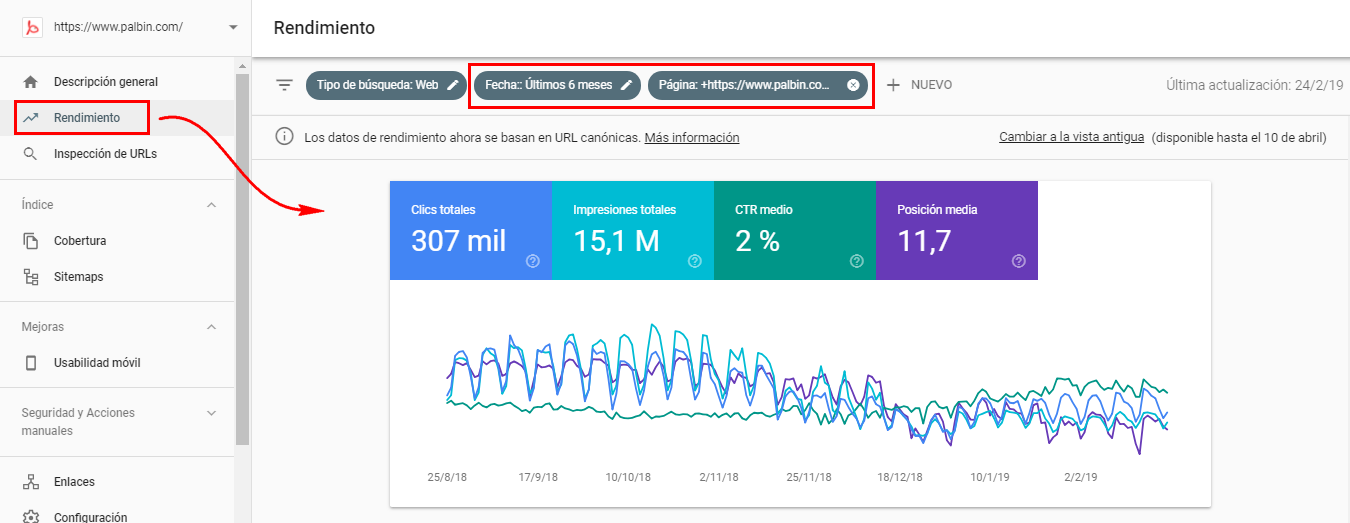Viewport: 1350px width, 523px height.
Task: Enable the Posición media metric card
Action: pyautogui.click(x=956, y=230)
